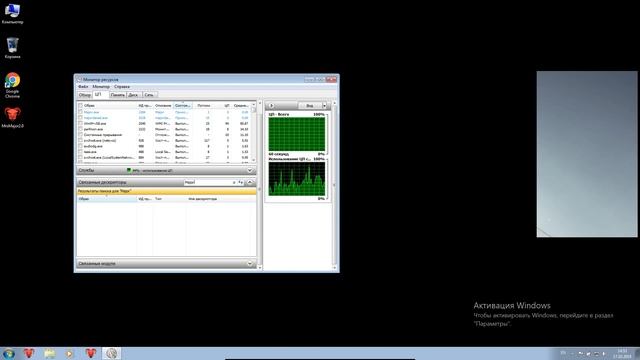Open the Справка menu

point(122,87)
